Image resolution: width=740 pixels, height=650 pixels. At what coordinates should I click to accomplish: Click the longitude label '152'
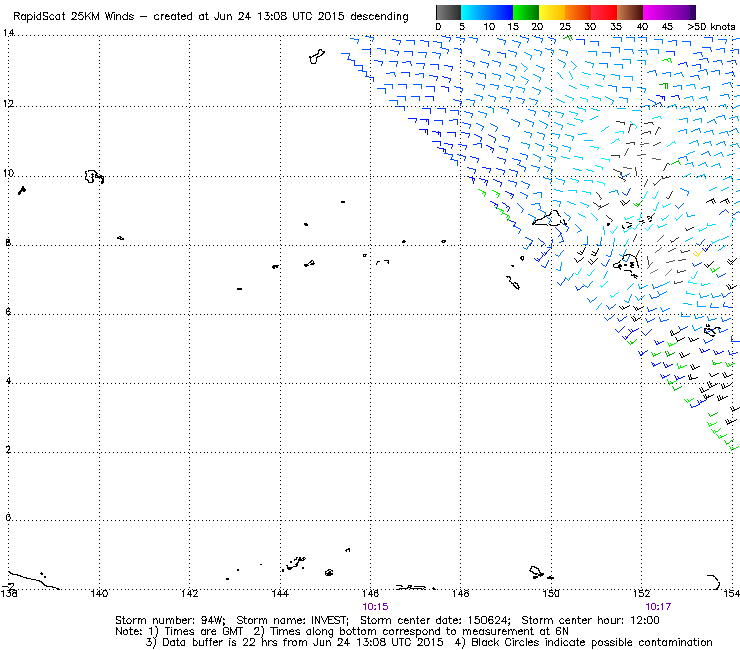[641, 593]
